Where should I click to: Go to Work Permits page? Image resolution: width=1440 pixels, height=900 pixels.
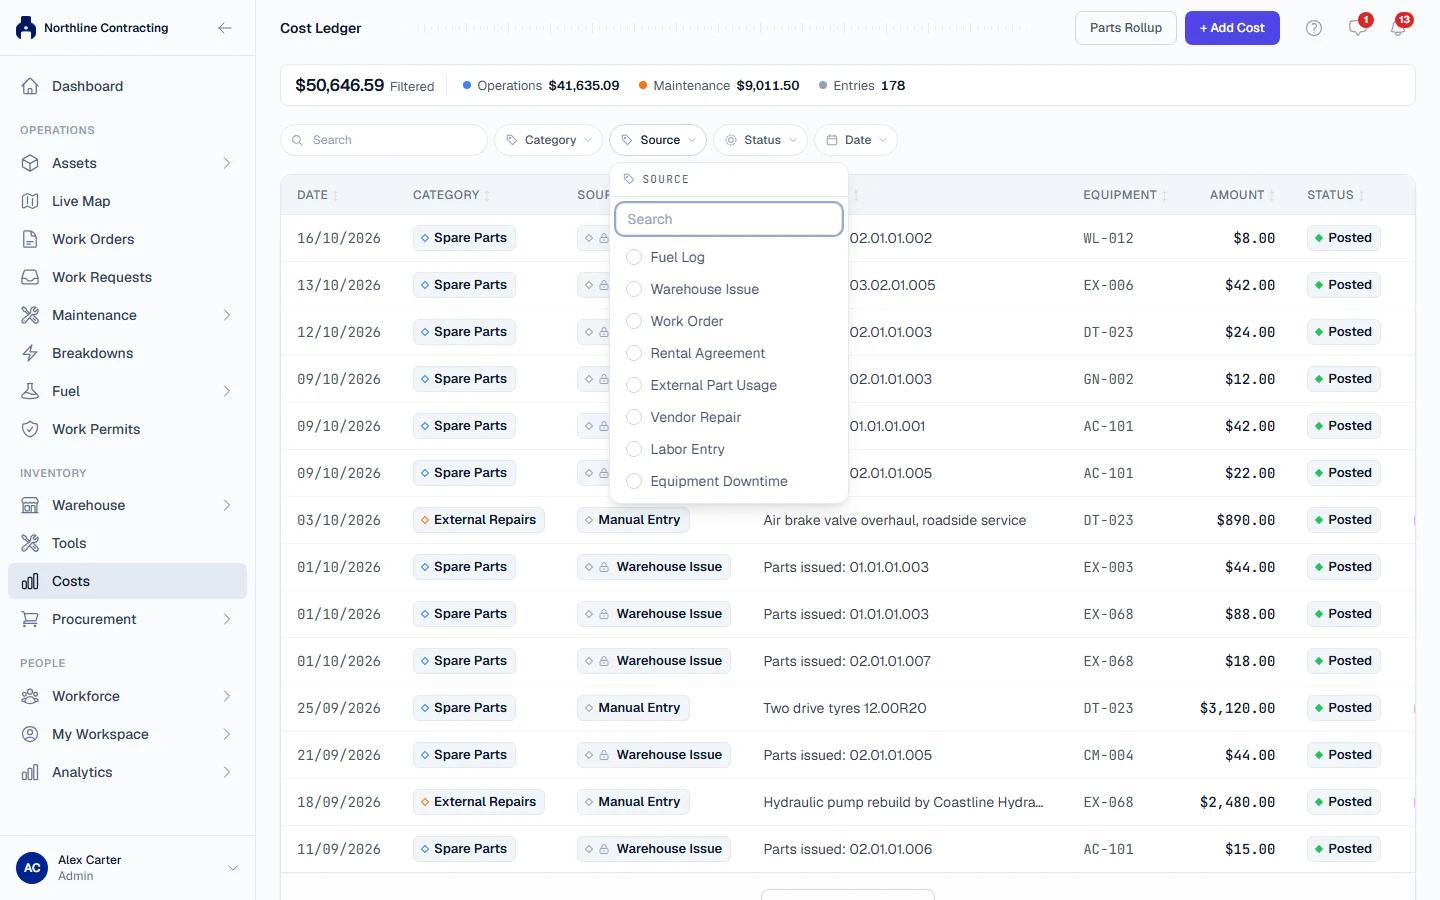(x=127, y=429)
